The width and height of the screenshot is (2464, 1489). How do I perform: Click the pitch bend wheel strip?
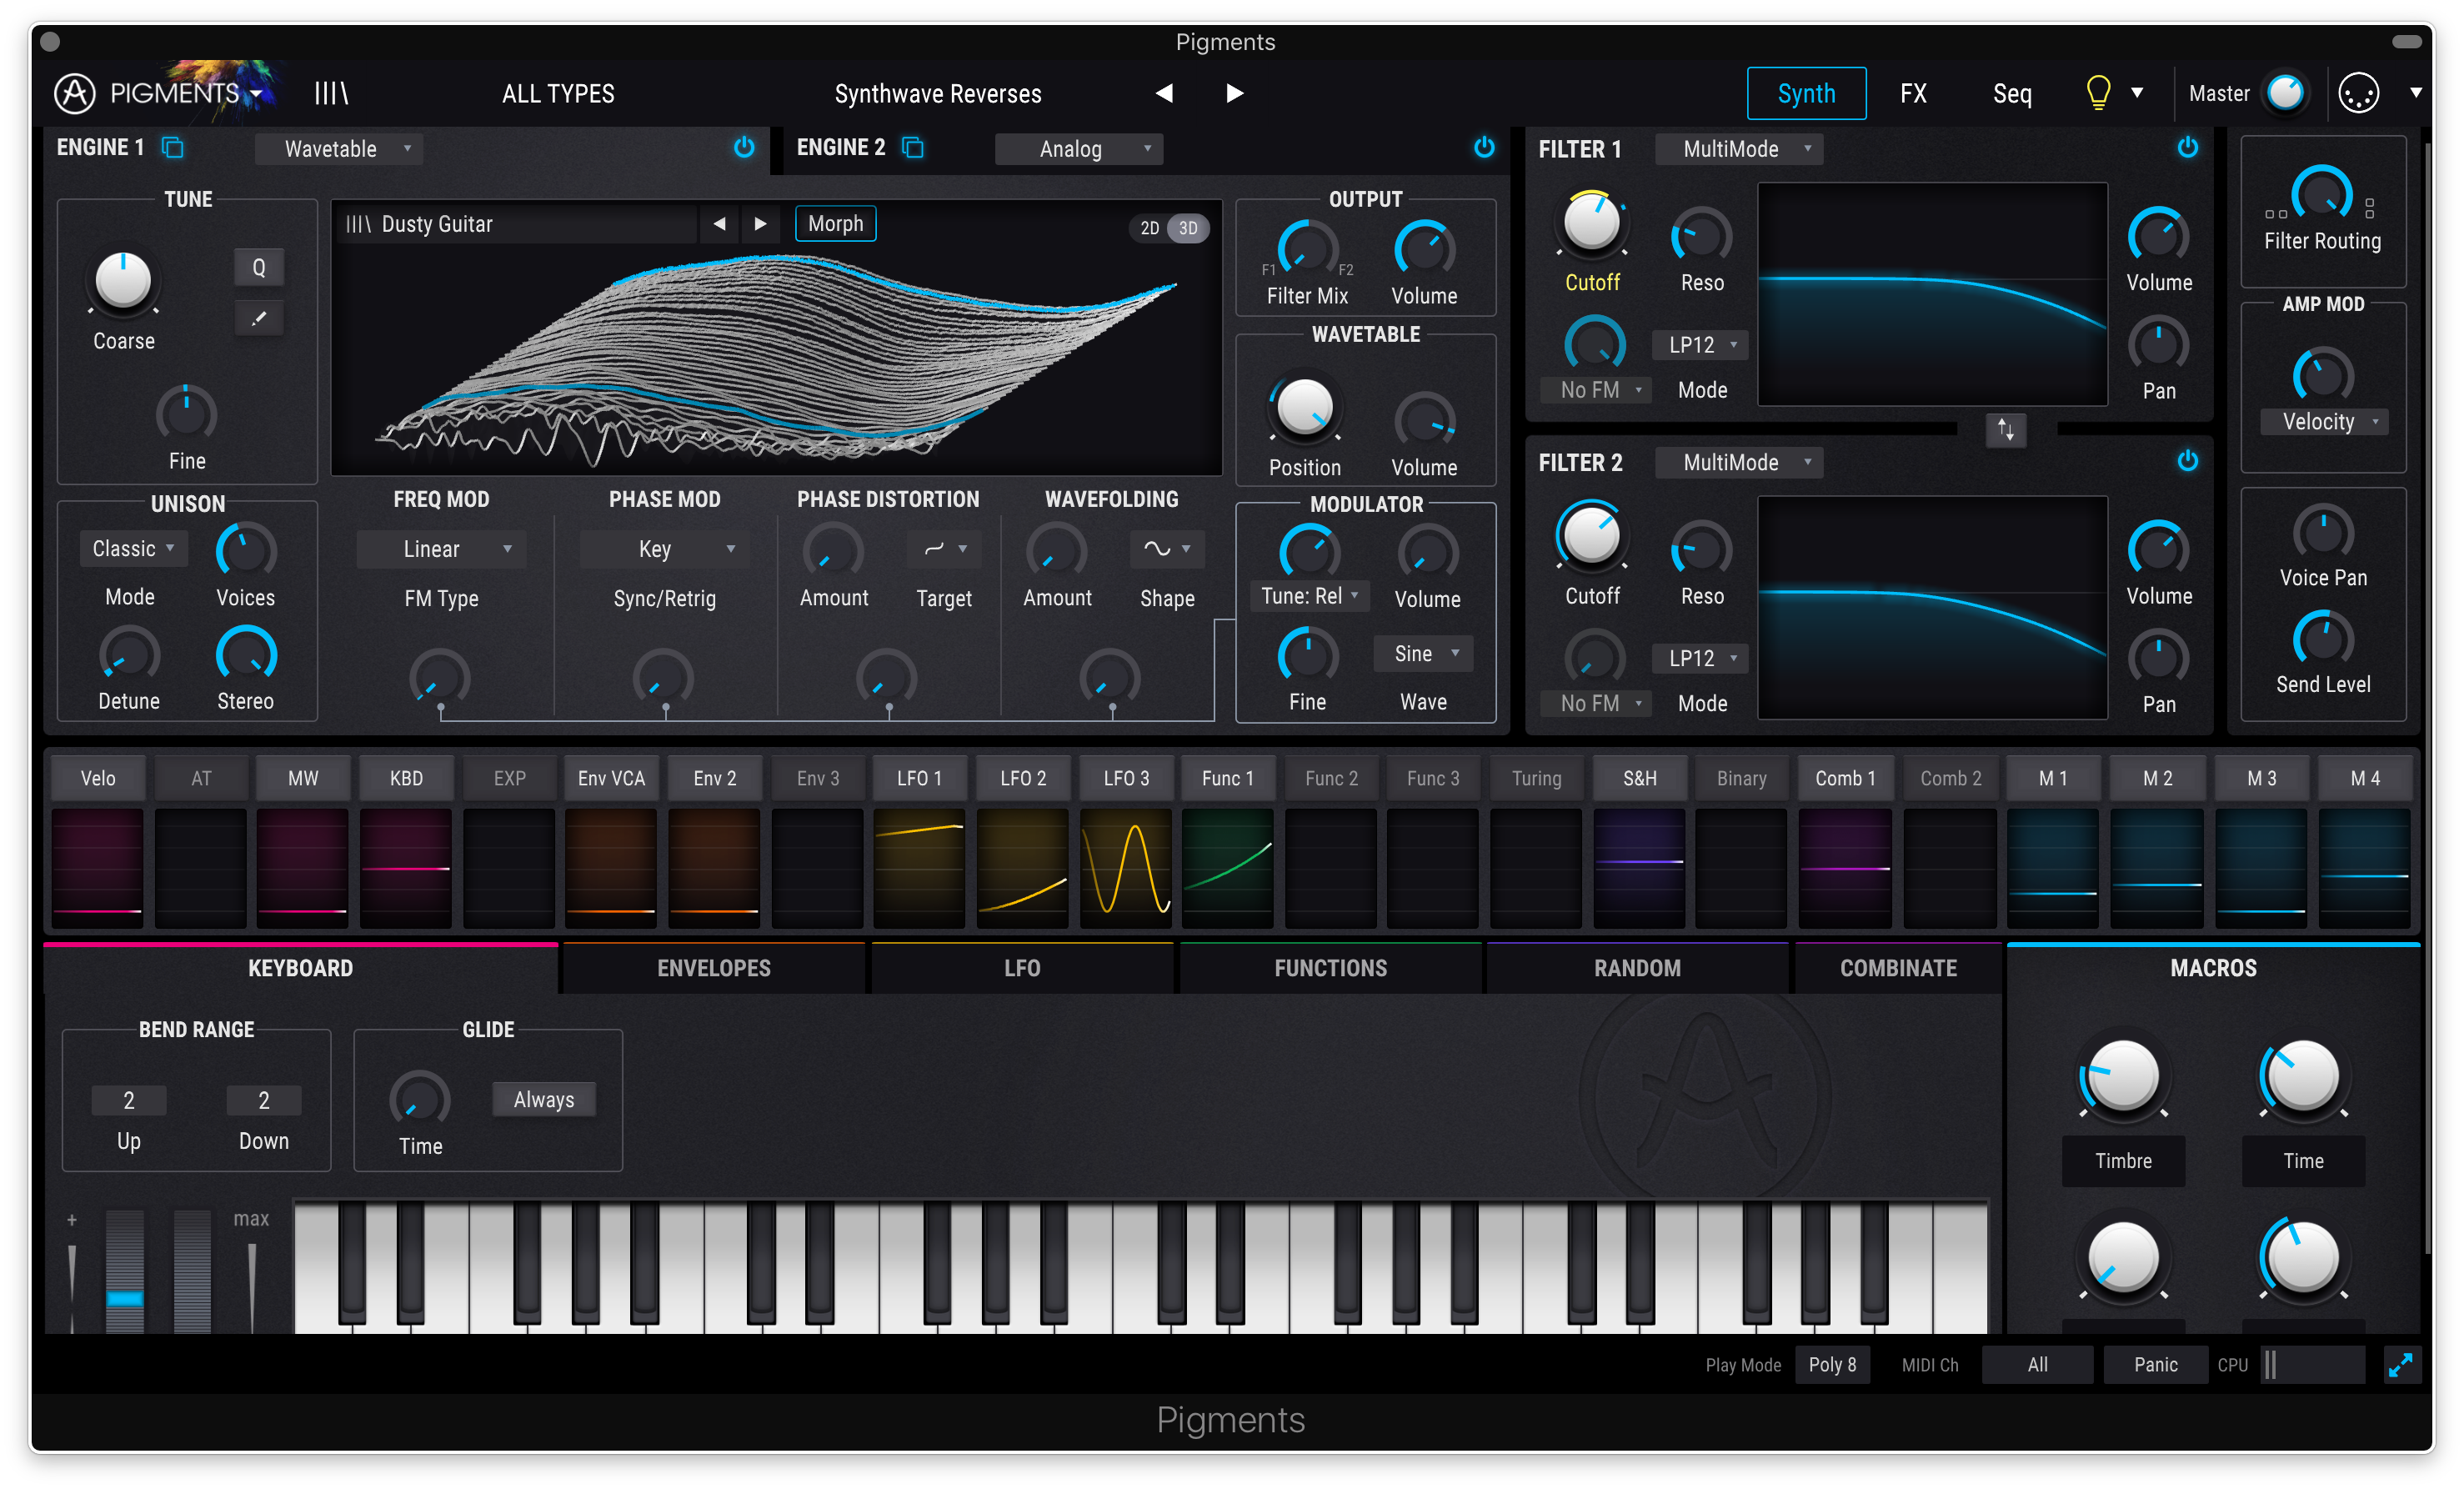point(125,1271)
